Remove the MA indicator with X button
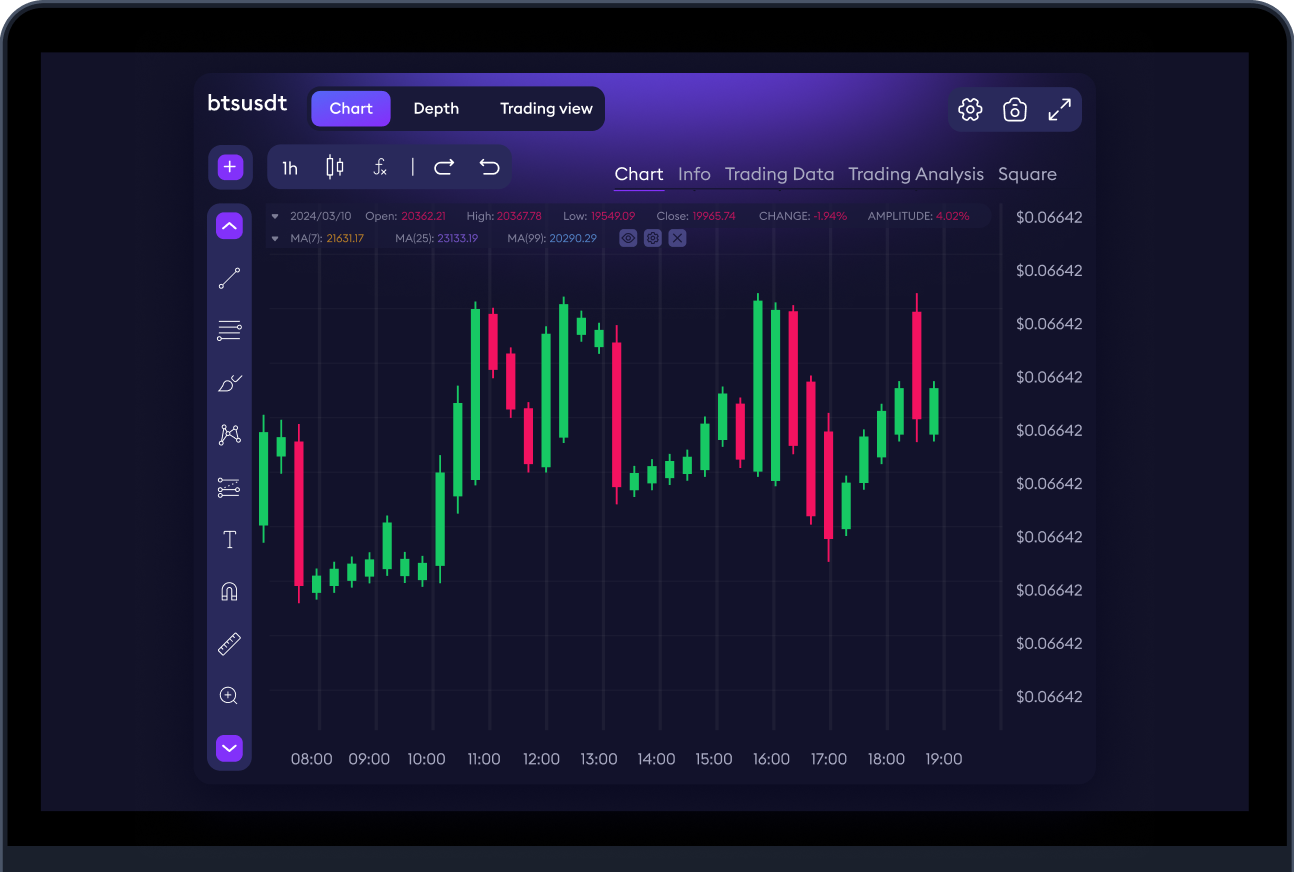The width and height of the screenshot is (1294, 872). click(x=677, y=238)
